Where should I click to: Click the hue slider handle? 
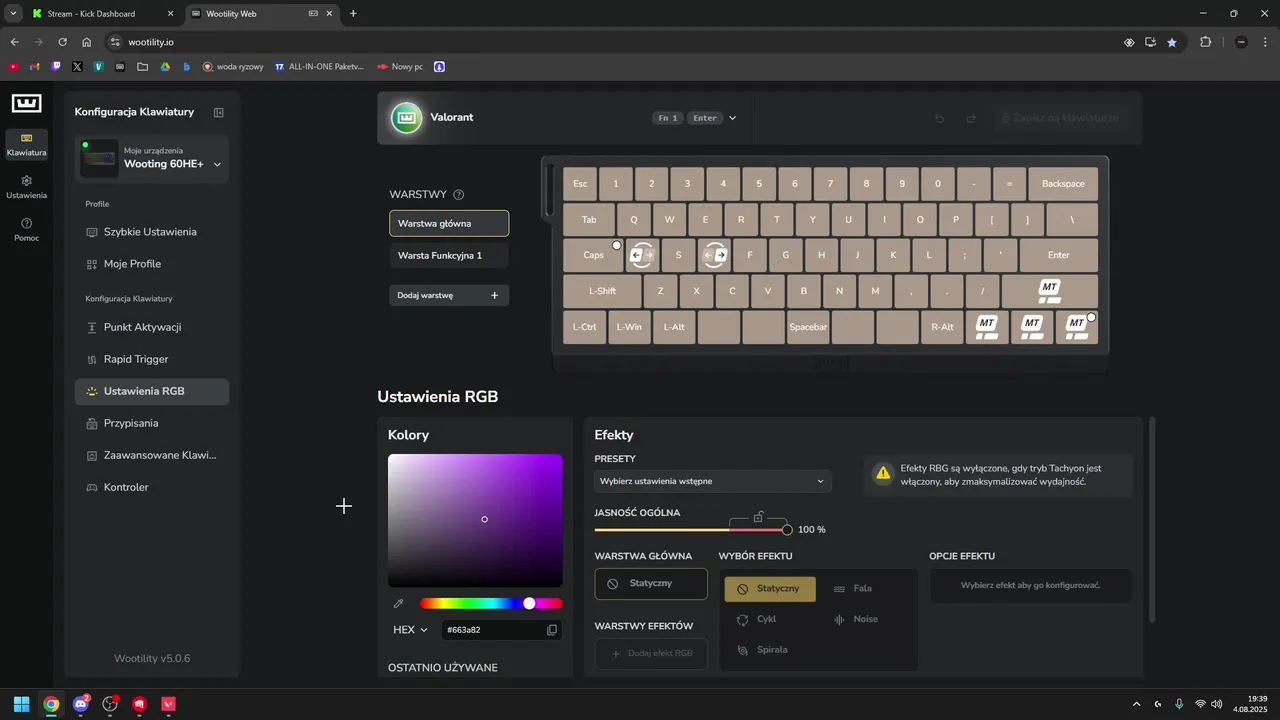[529, 603]
